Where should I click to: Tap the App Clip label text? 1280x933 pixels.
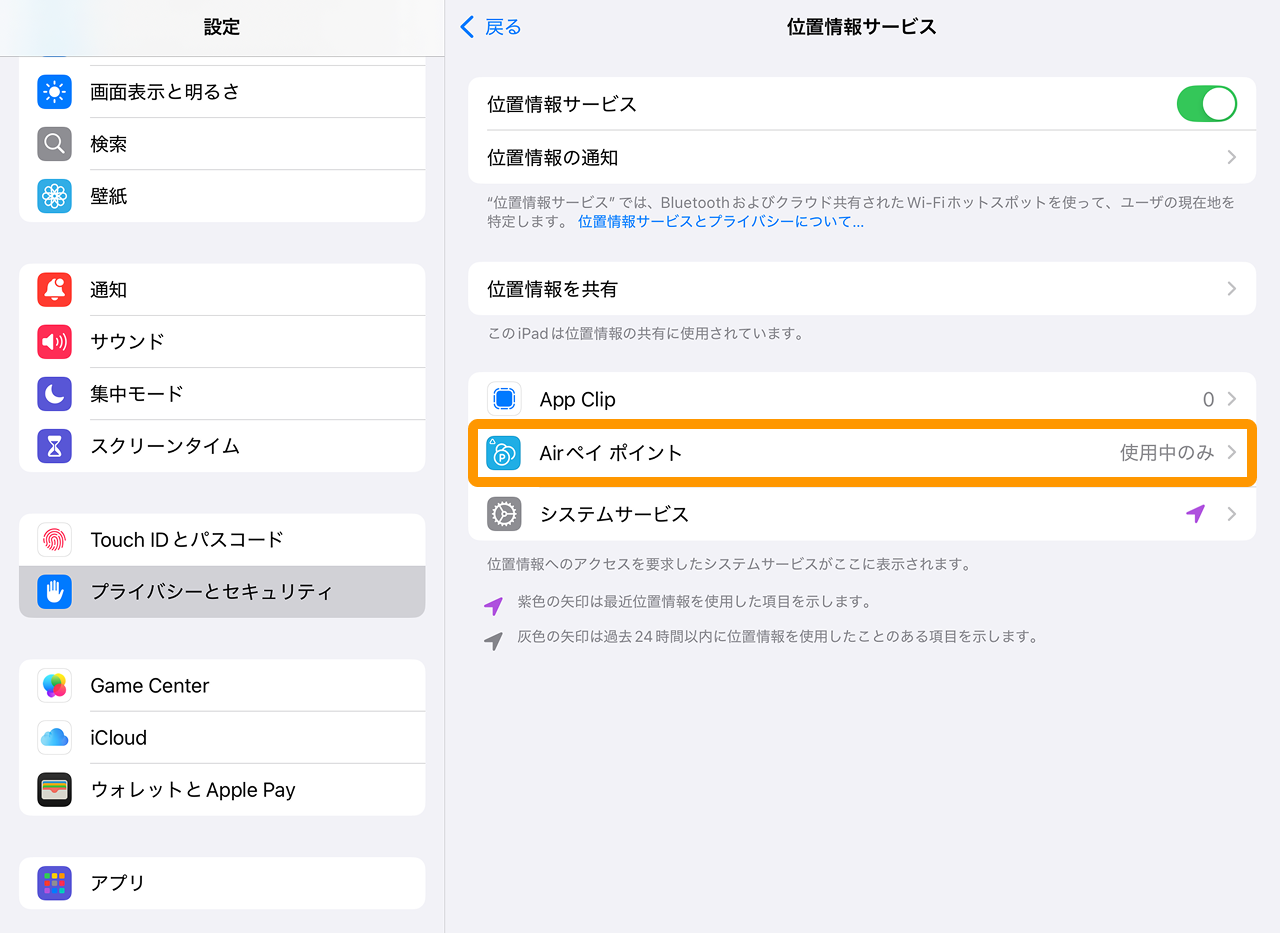(x=578, y=399)
